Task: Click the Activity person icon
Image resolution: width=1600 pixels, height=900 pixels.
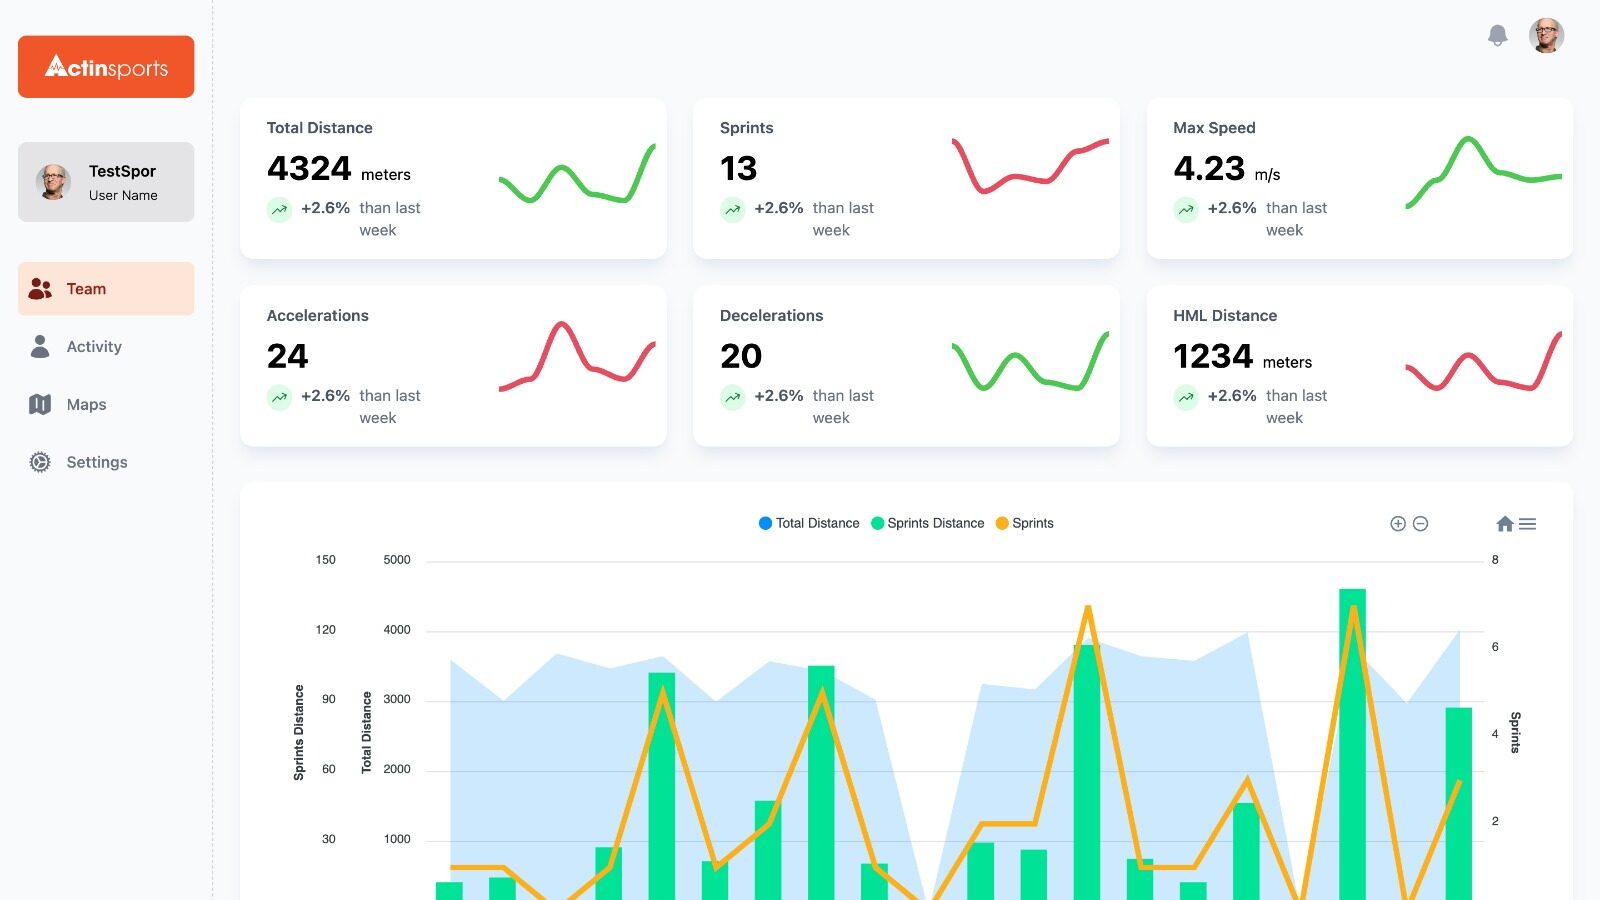Action: 40,346
